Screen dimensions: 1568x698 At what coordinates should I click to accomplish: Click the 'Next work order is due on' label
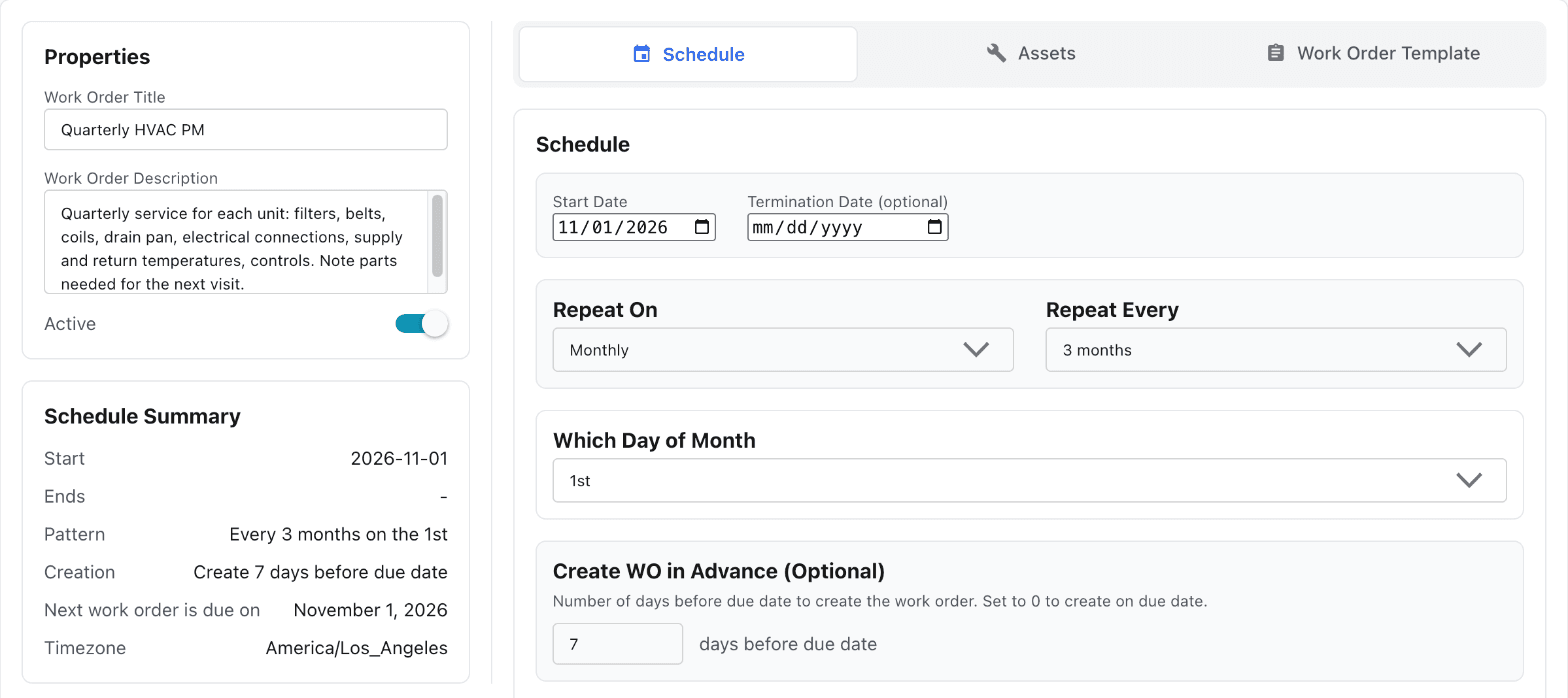pos(152,610)
